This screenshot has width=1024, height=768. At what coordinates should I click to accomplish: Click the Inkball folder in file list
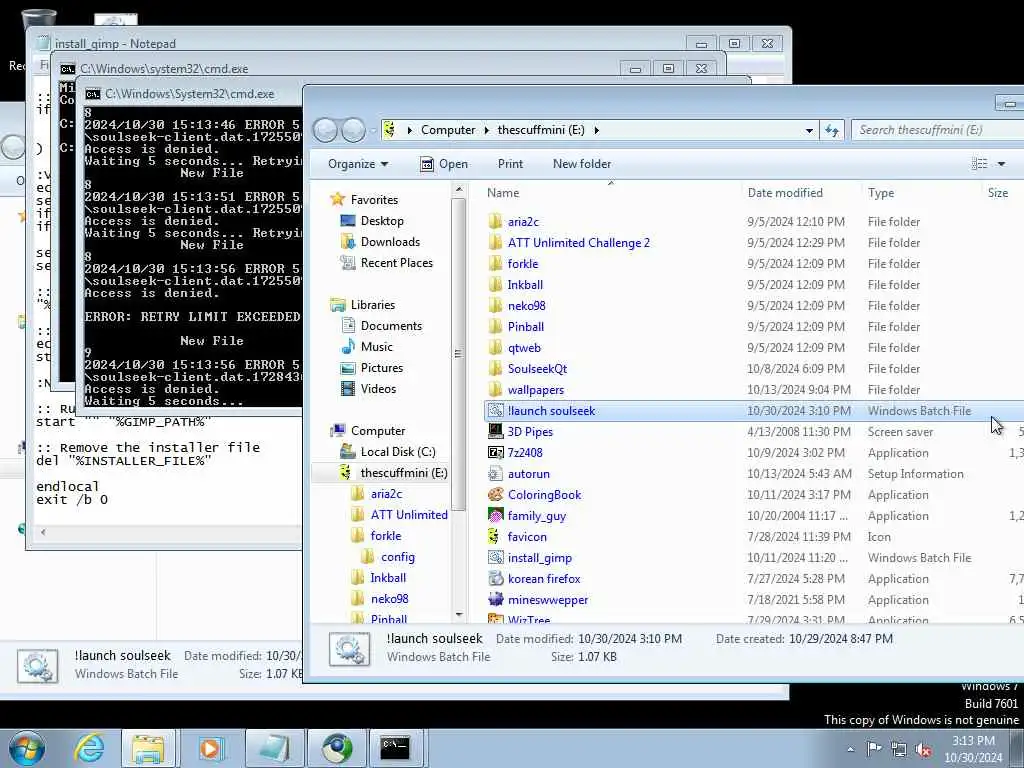tap(525, 285)
